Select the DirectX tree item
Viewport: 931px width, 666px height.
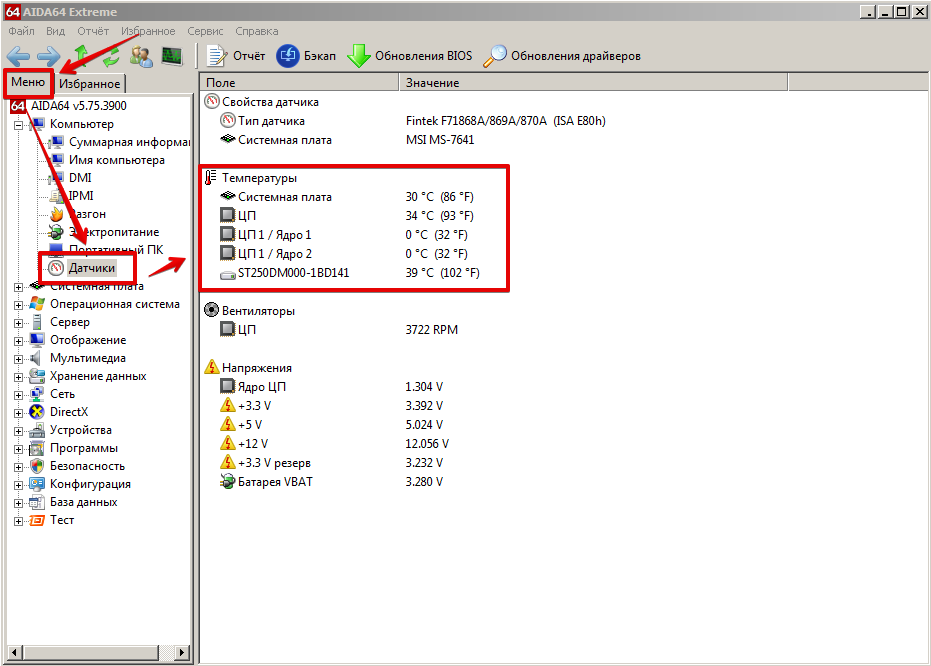[x=69, y=412]
